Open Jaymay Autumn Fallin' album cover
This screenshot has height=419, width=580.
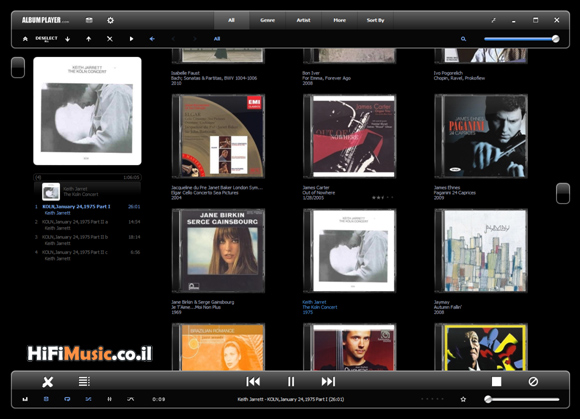pyautogui.click(x=481, y=251)
